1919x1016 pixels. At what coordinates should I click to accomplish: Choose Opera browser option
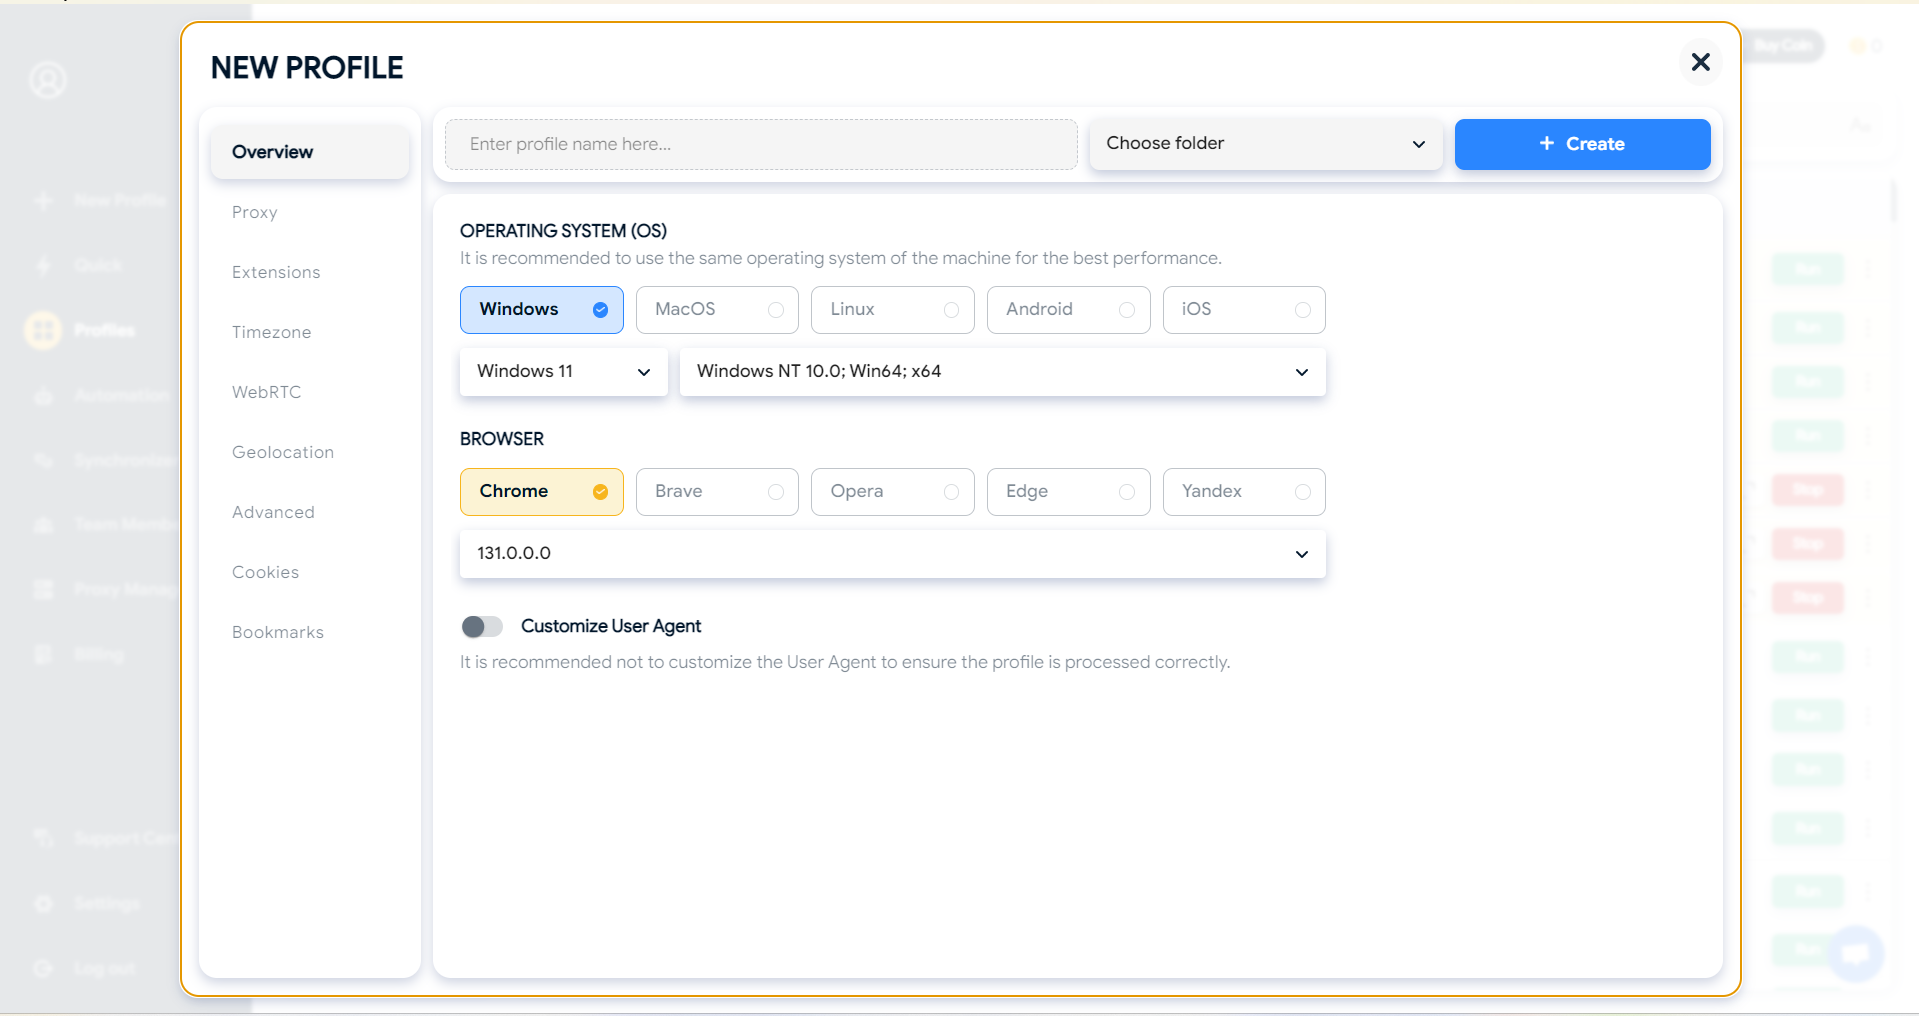tap(892, 492)
